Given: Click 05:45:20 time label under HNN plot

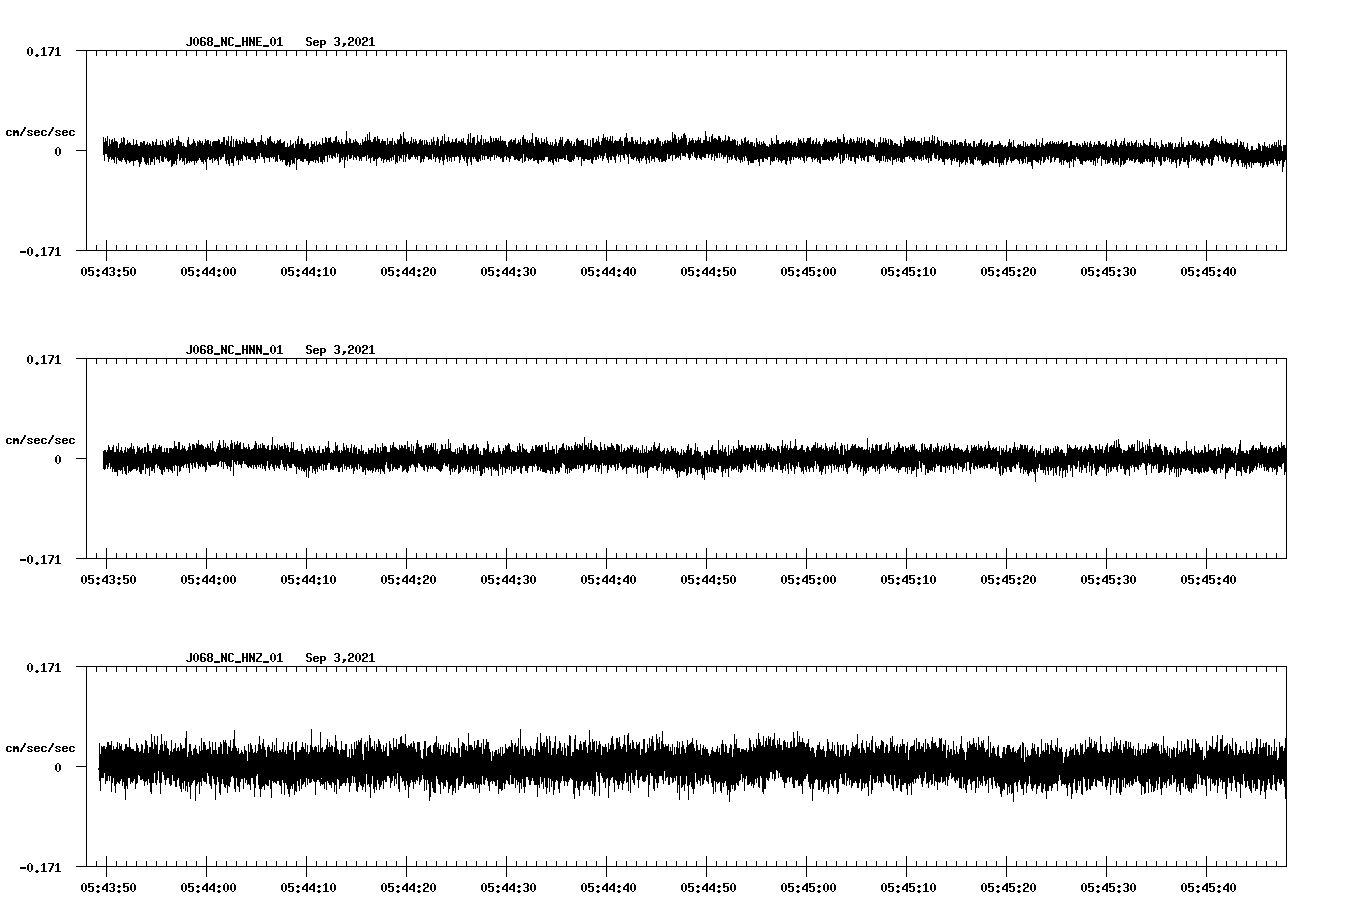Looking at the screenshot, I should pos(1008,580).
